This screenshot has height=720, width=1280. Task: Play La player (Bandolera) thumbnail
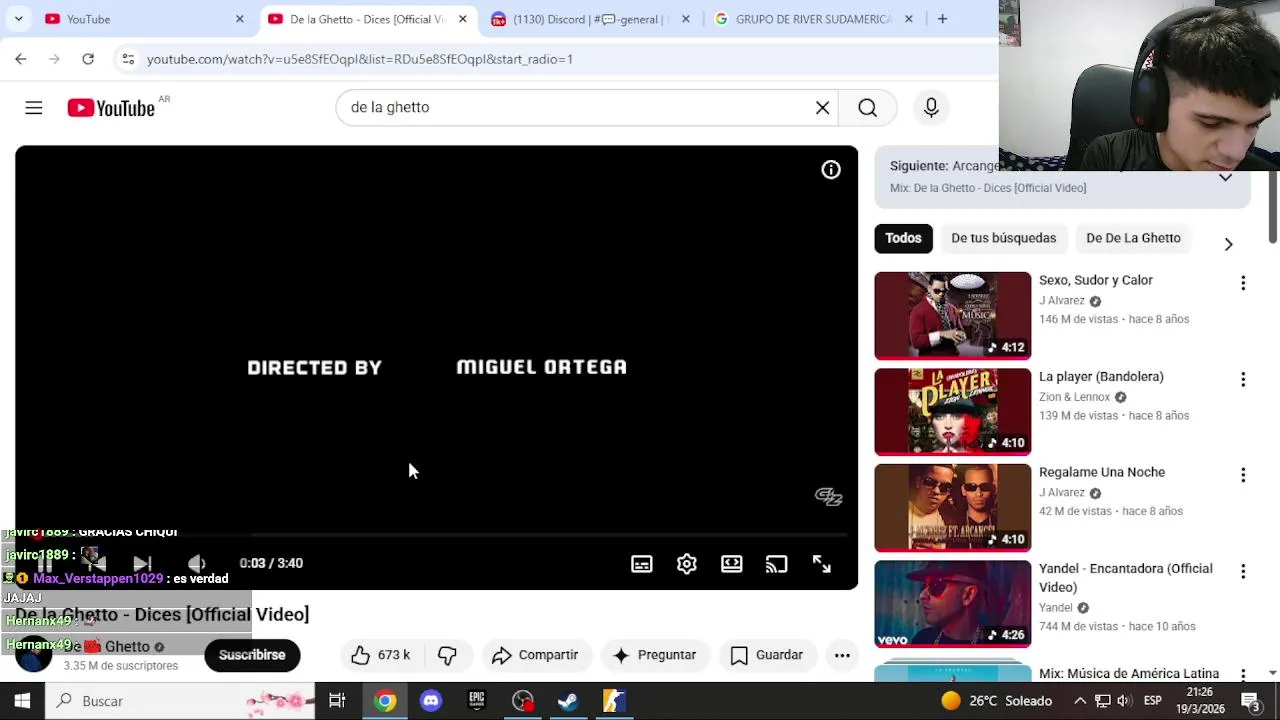pyautogui.click(x=953, y=411)
